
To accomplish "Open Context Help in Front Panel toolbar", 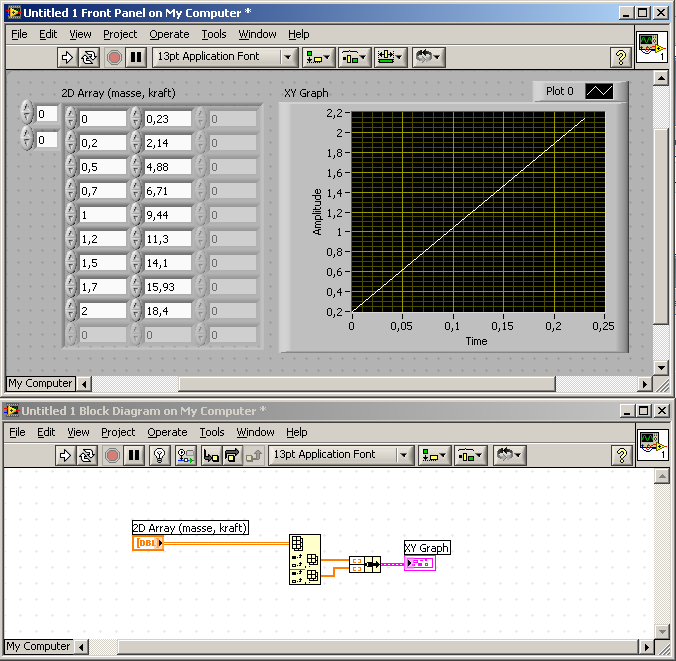I will (x=619, y=58).
